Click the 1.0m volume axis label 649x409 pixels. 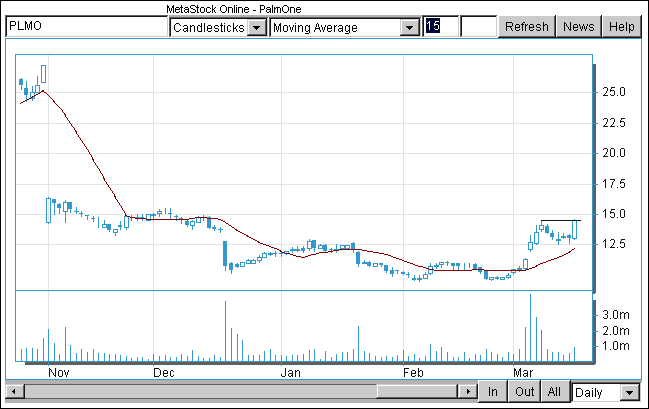615,346
